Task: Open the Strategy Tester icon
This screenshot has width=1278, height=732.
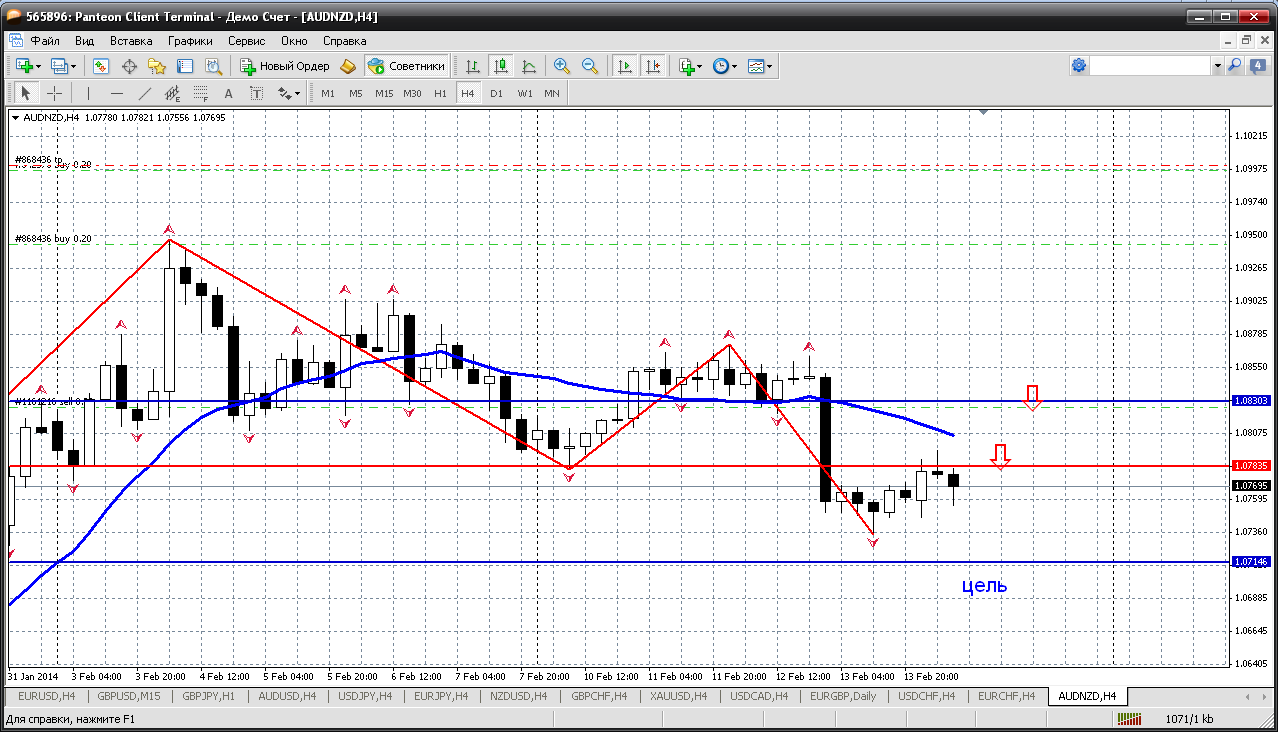Action: (213, 66)
